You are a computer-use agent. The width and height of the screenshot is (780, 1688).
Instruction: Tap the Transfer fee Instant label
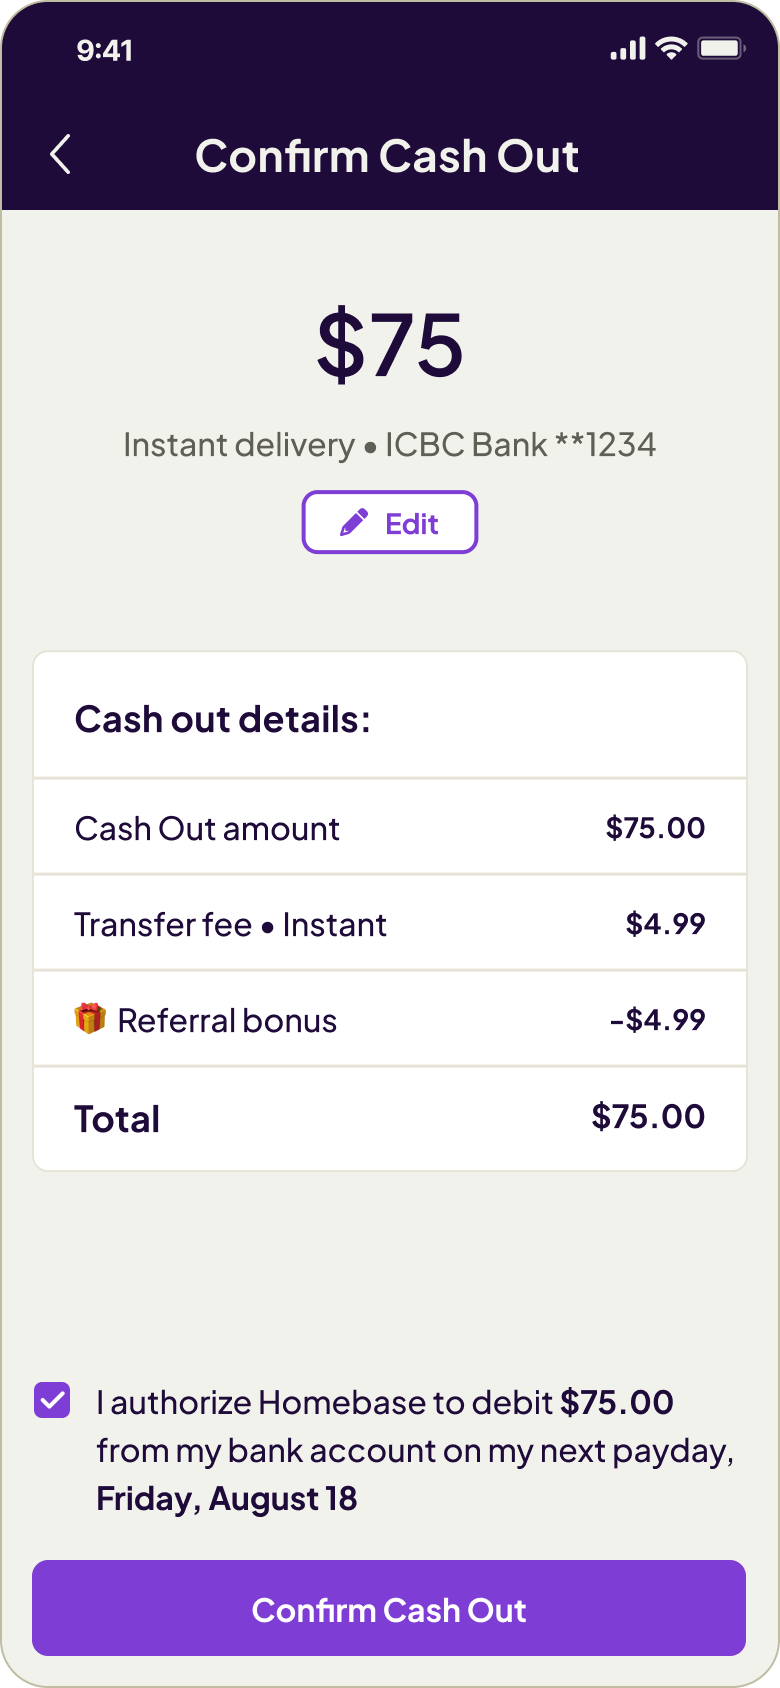click(x=230, y=925)
